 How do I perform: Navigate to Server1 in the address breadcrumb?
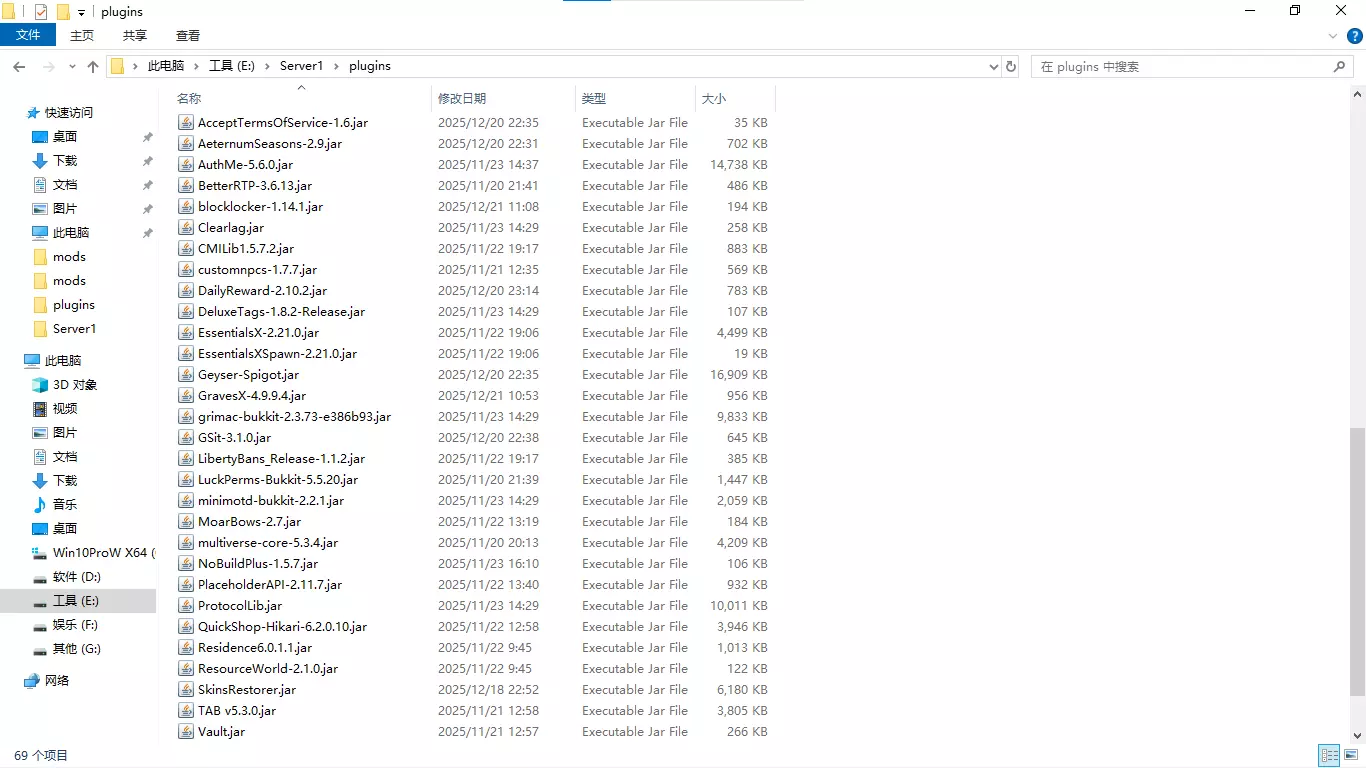pos(301,67)
